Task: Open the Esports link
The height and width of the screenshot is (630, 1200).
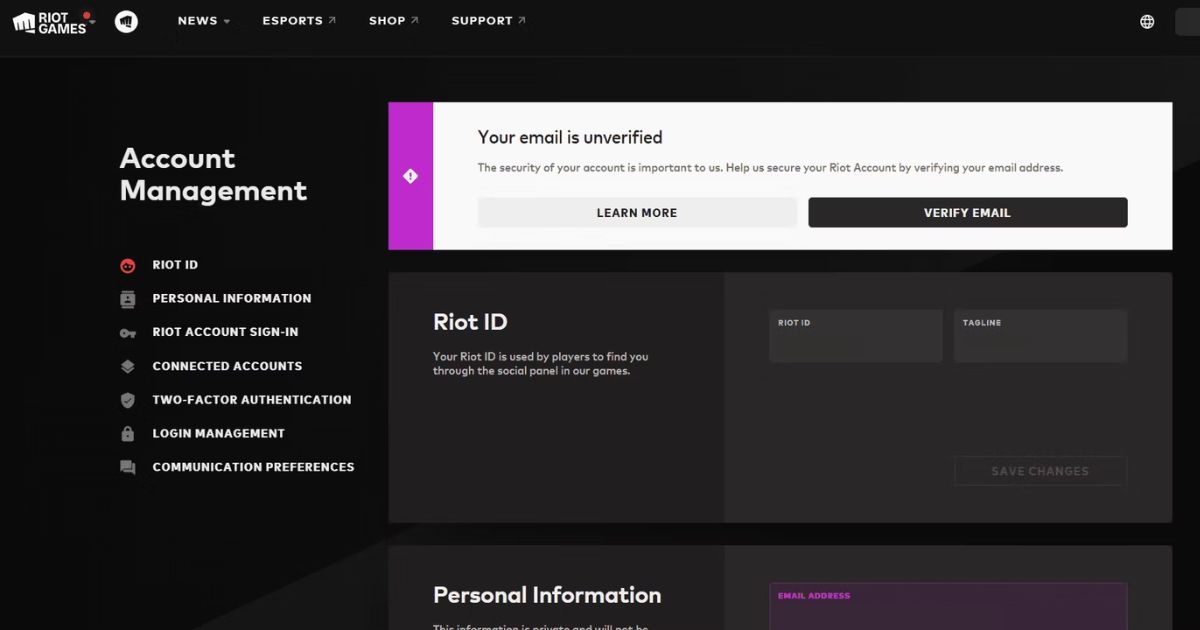Action: click(x=299, y=21)
